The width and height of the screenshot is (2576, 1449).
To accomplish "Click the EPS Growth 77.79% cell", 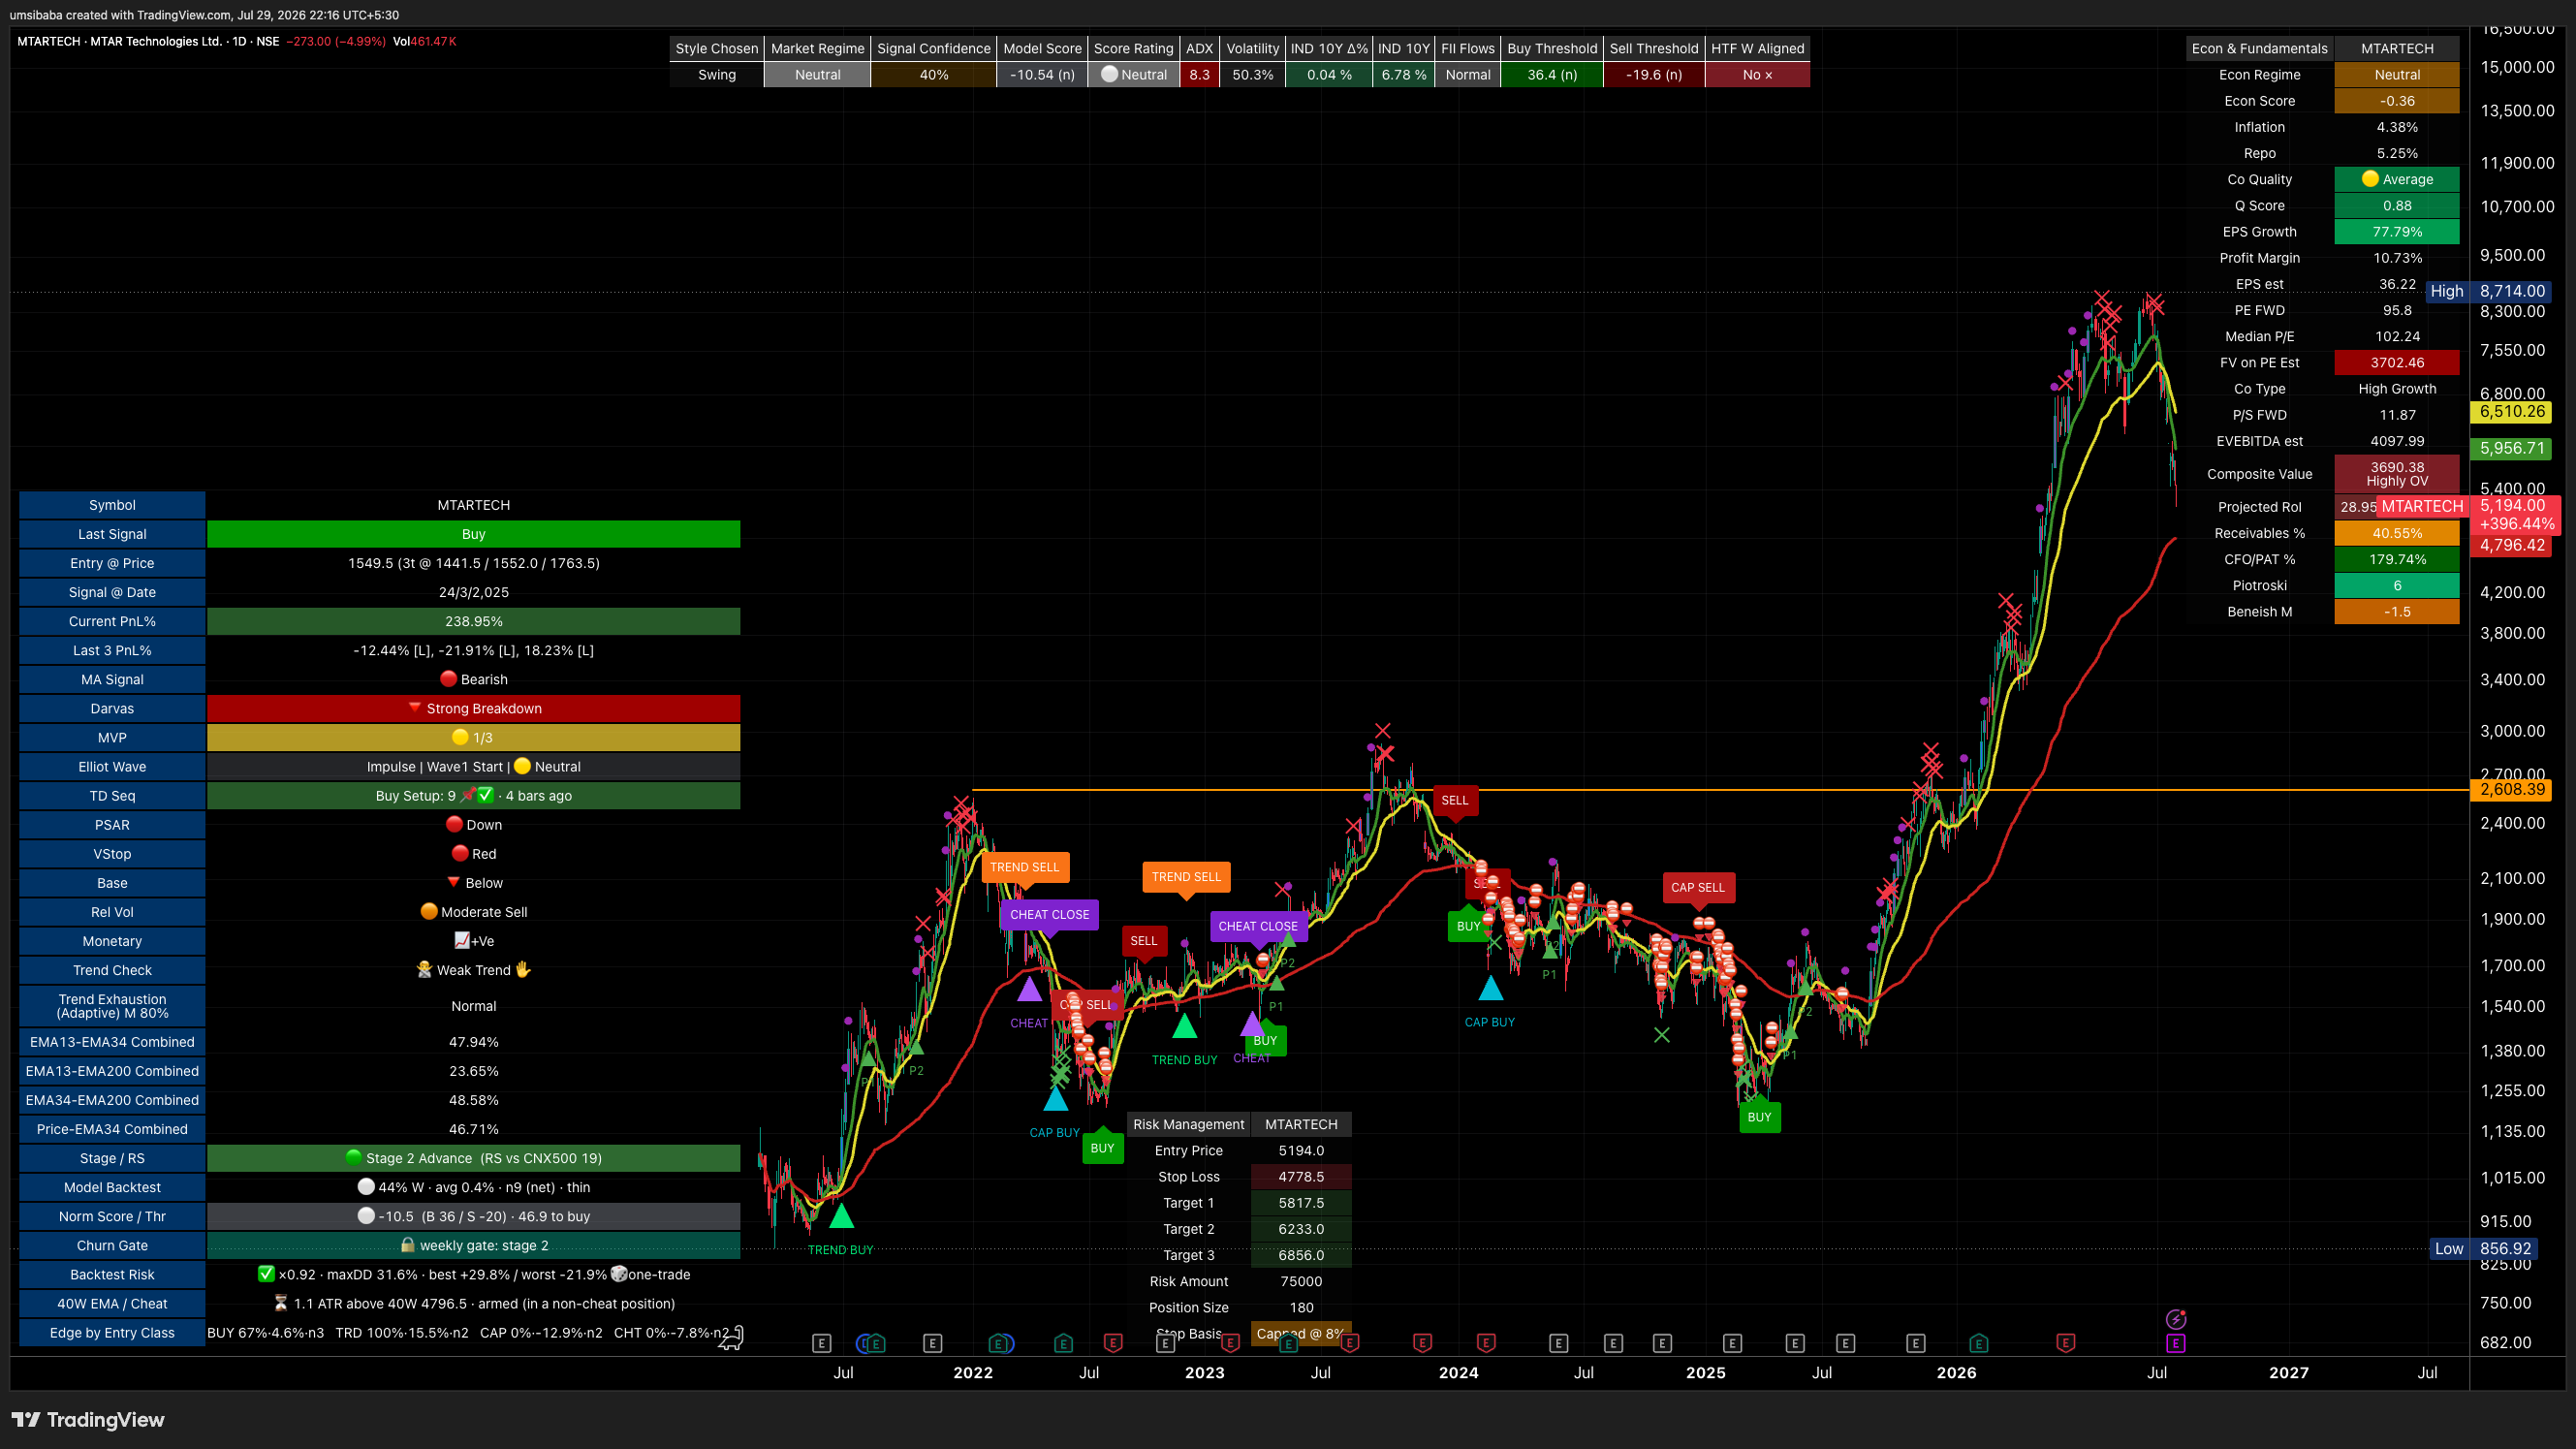I will click(x=2397, y=232).
